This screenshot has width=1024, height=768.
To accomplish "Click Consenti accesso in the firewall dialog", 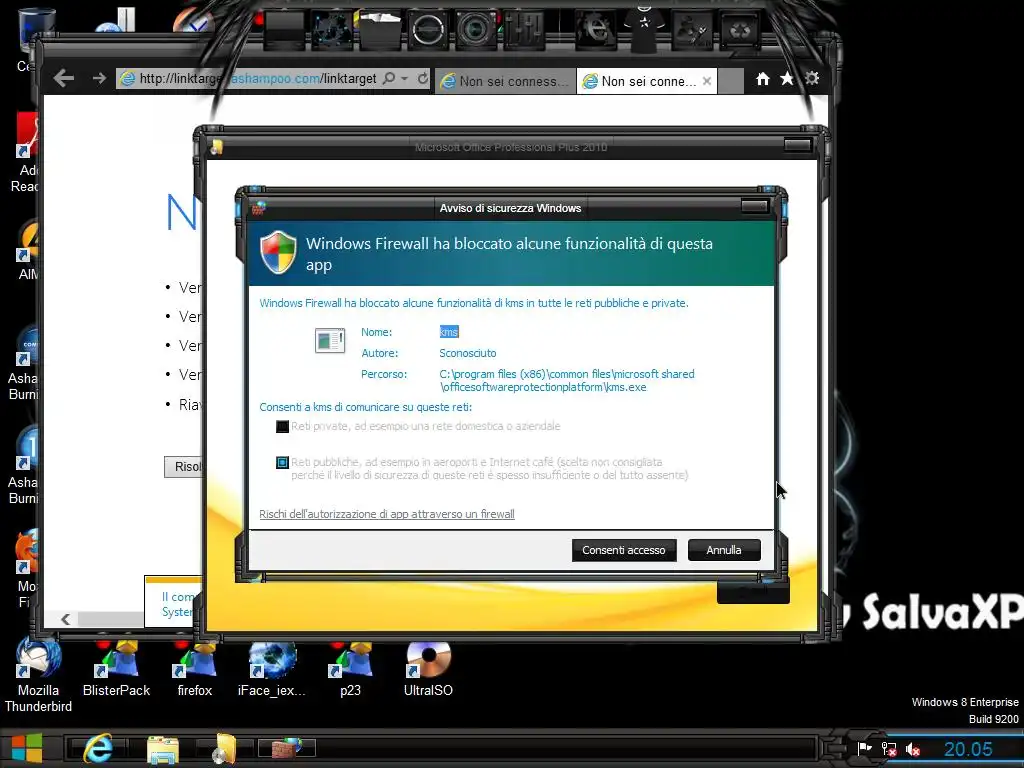I will click(x=624, y=550).
